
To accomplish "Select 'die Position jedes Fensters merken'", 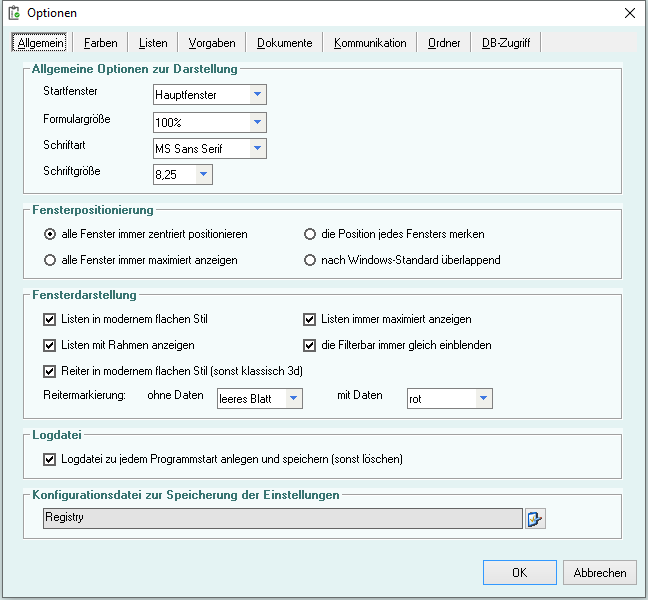I will point(310,234).
